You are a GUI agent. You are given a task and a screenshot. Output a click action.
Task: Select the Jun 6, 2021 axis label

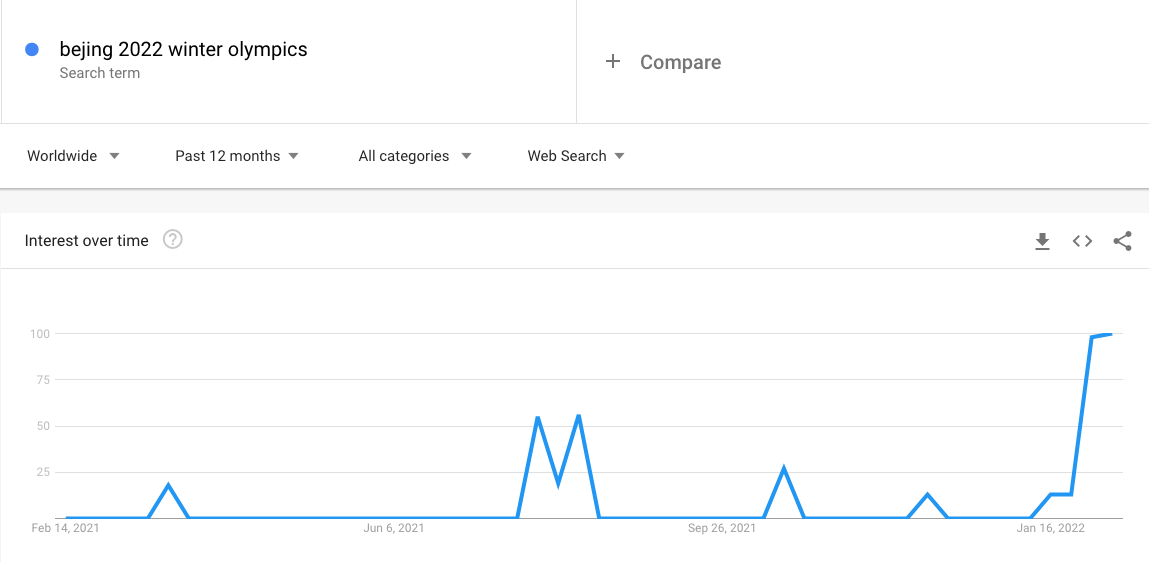click(x=394, y=528)
